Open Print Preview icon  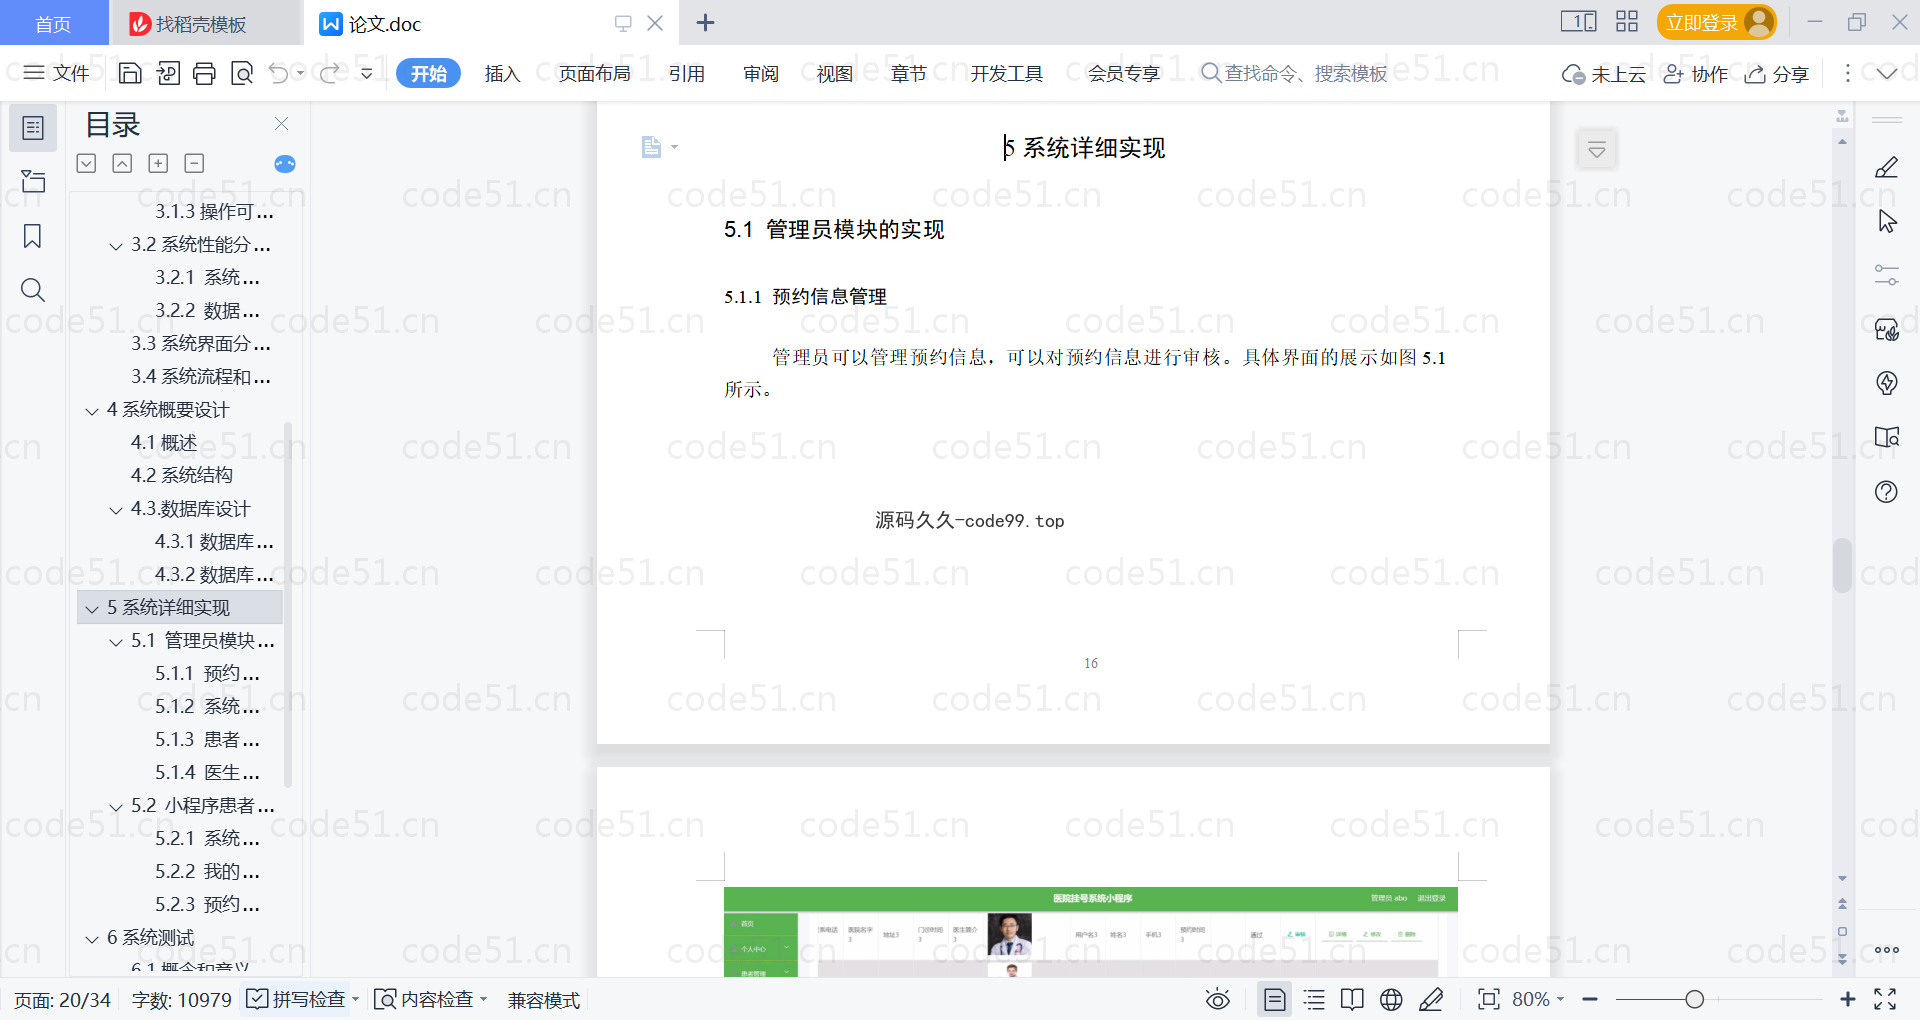click(x=242, y=73)
